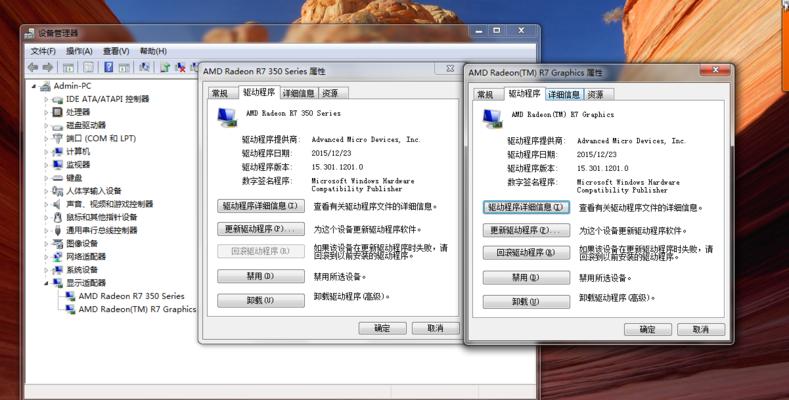Expand the 系统设备 node
The image size is (789, 400).
click(46, 270)
